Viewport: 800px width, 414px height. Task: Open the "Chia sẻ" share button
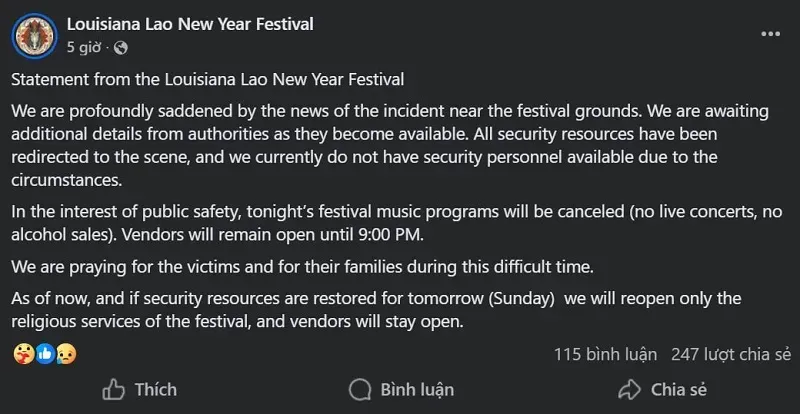point(679,389)
